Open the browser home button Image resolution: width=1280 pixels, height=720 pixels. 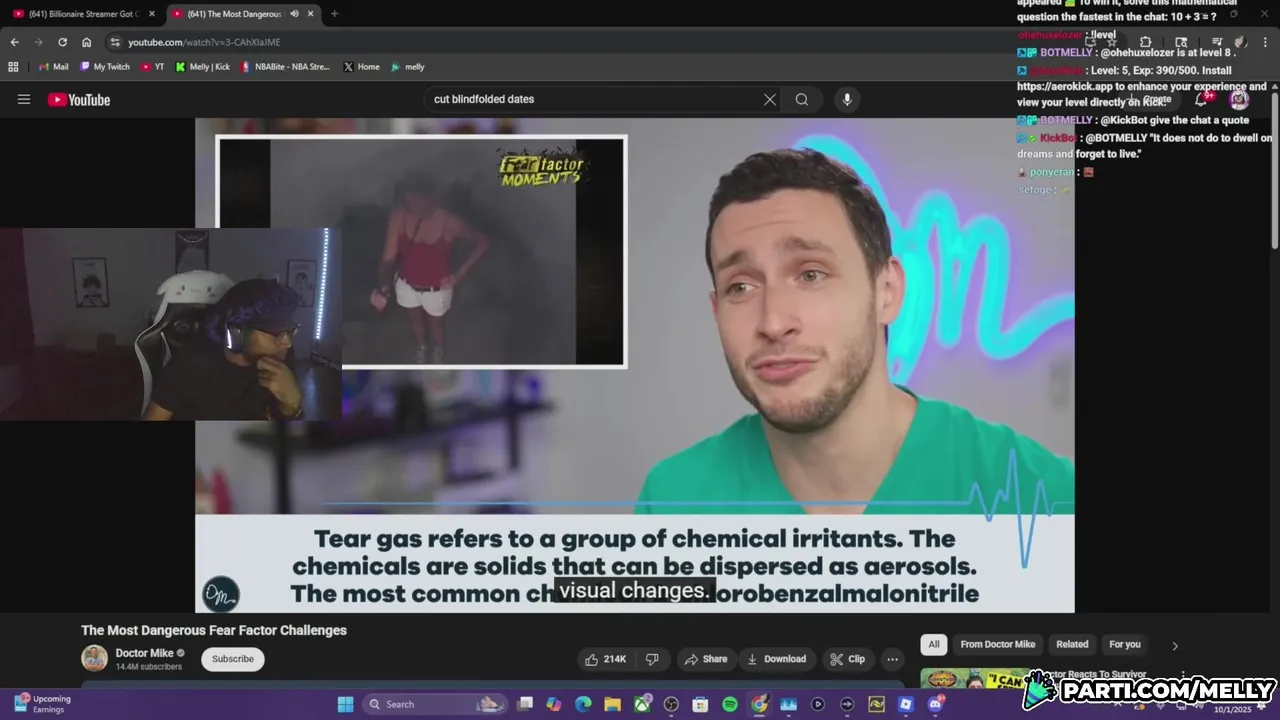pos(87,42)
